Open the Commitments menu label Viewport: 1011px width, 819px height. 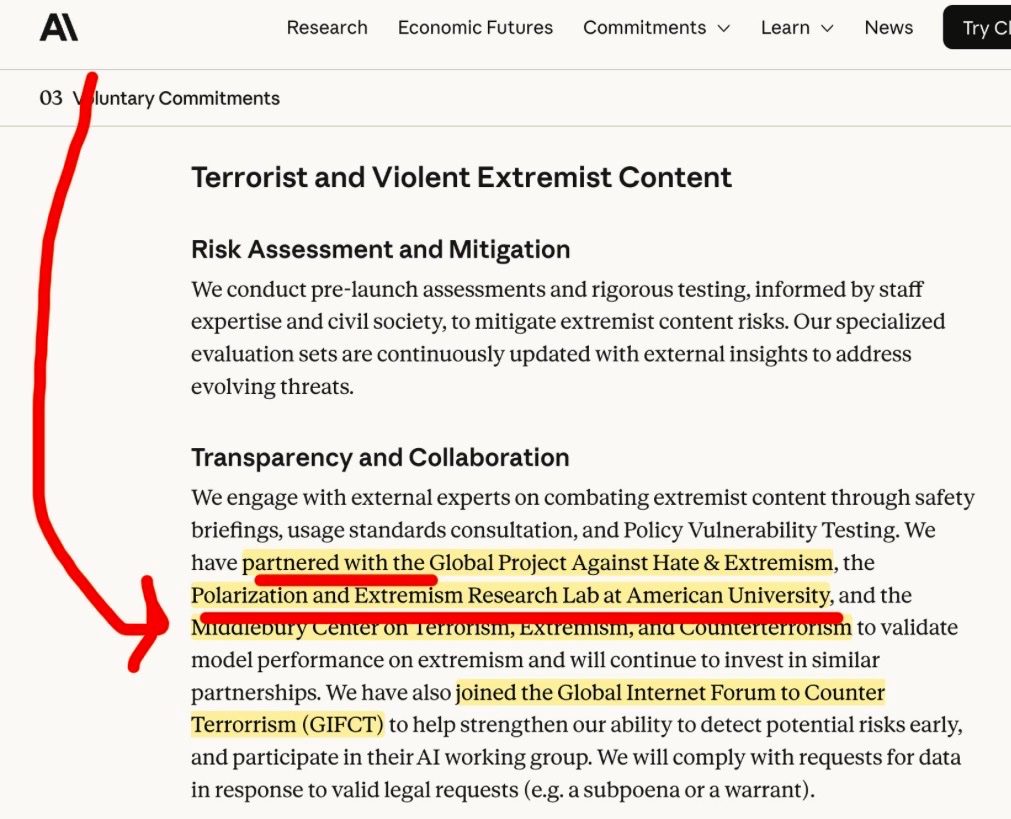(x=645, y=28)
